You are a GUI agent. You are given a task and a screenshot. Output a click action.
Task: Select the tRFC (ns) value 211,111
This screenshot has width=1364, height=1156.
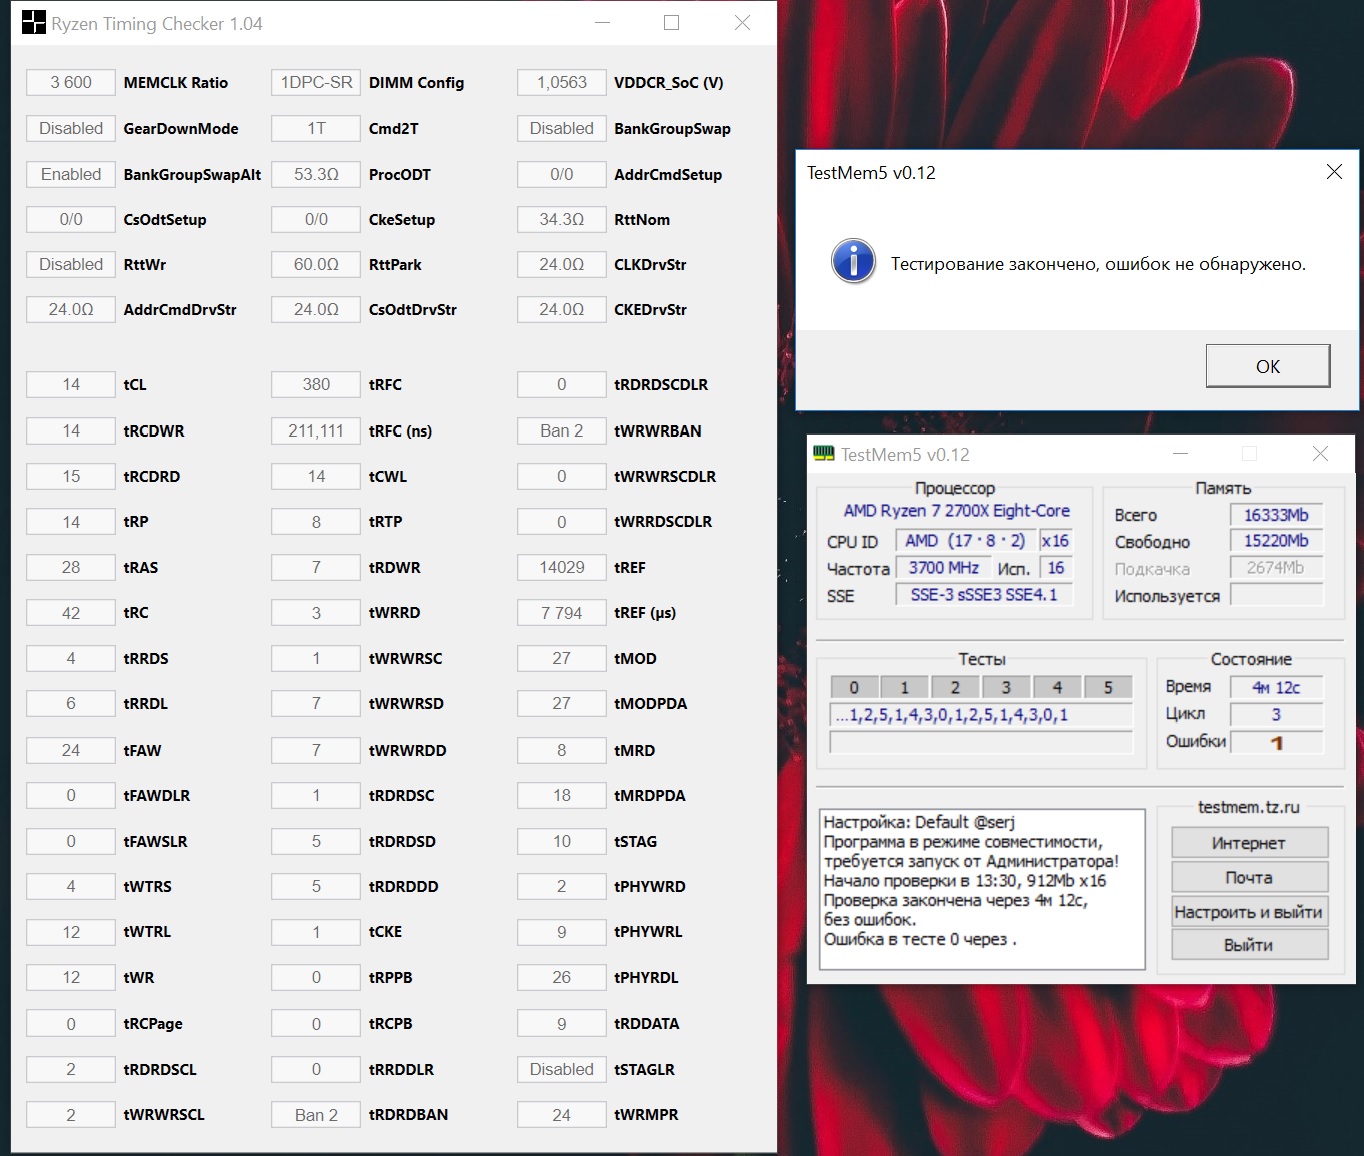click(x=316, y=431)
